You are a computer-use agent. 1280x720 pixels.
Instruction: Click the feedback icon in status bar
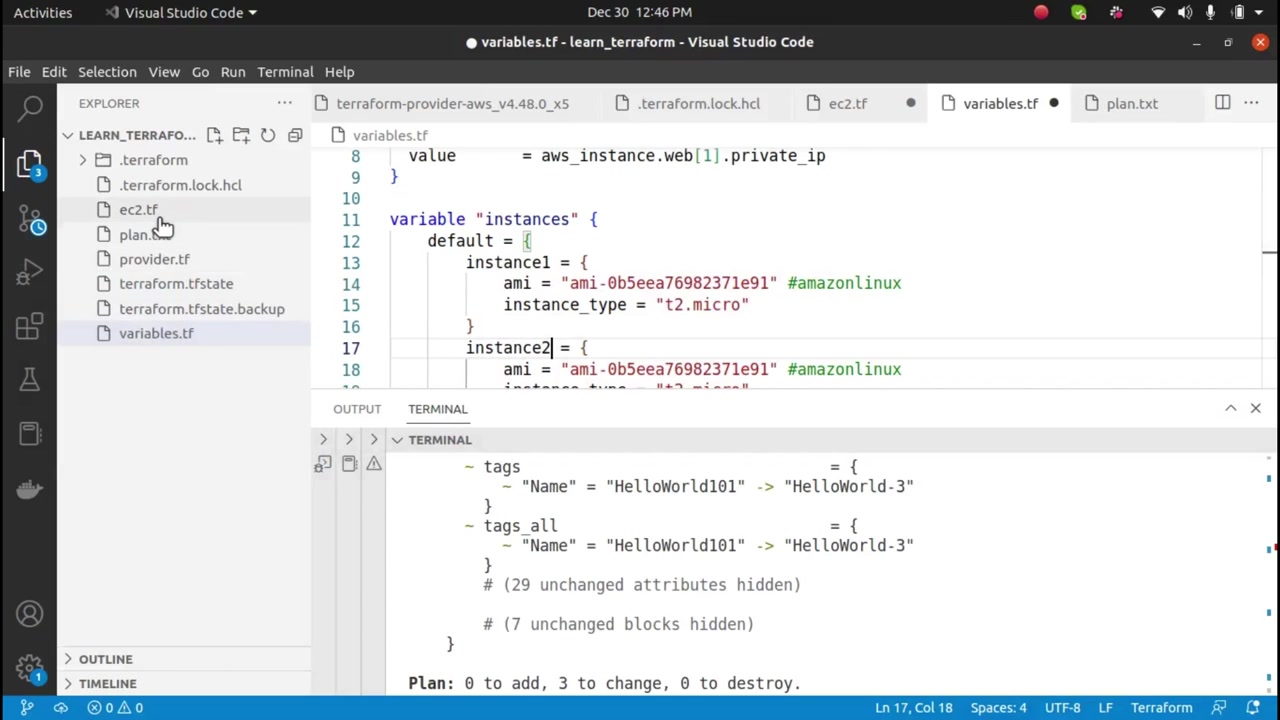[x=1221, y=708]
